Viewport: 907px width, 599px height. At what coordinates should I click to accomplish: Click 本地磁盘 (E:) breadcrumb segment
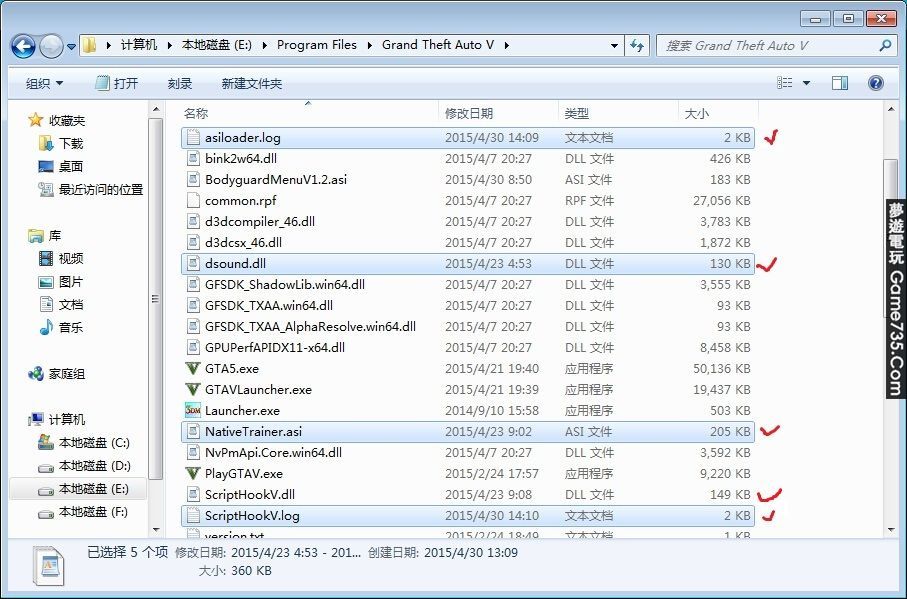[x=217, y=45]
